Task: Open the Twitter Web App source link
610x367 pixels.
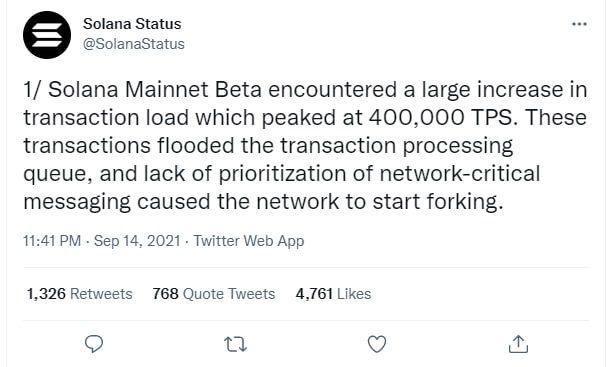Action: pyautogui.click(x=249, y=241)
